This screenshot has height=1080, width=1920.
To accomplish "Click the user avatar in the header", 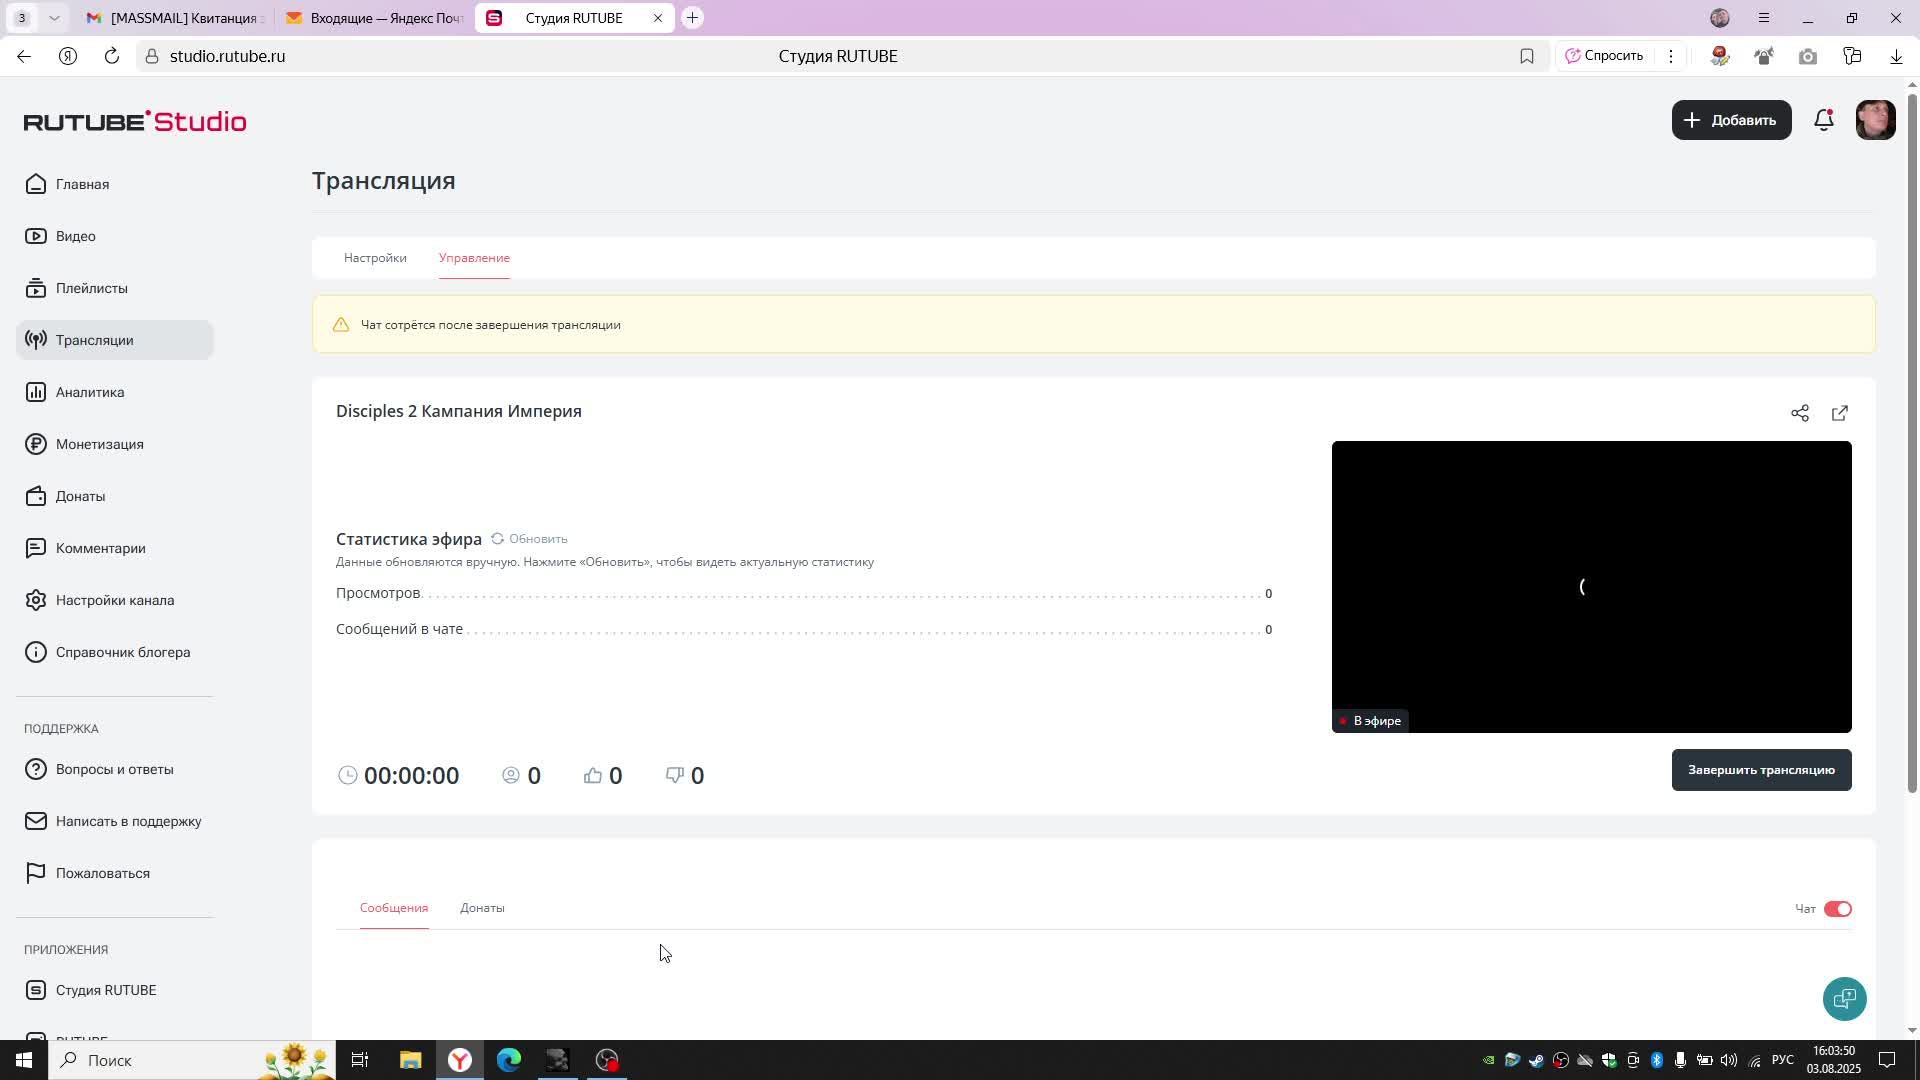I will coord(1875,120).
